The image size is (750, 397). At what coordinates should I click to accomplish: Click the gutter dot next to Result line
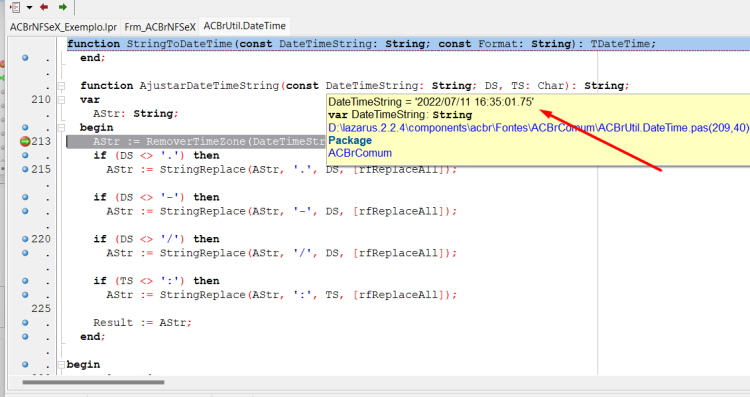[x=25, y=323]
